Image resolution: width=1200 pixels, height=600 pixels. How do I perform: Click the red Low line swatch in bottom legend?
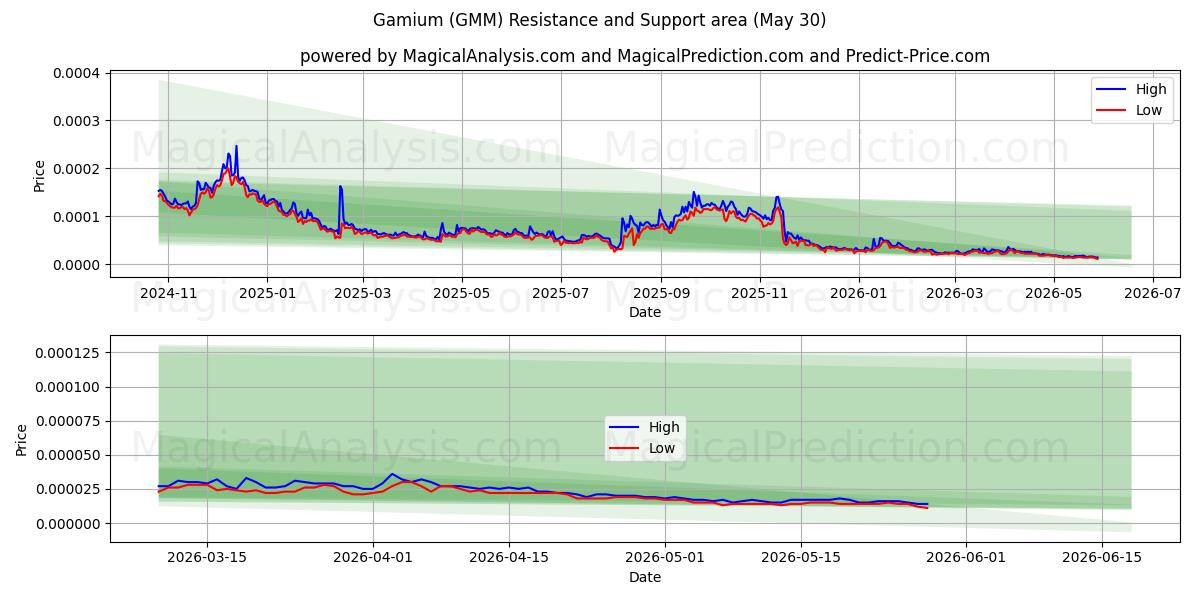[x=624, y=448]
